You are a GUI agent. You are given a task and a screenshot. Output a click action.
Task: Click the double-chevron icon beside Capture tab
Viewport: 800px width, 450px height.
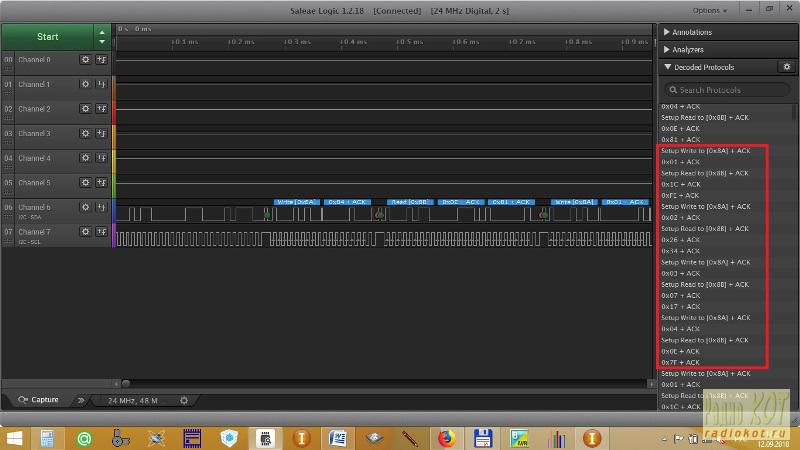point(81,401)
